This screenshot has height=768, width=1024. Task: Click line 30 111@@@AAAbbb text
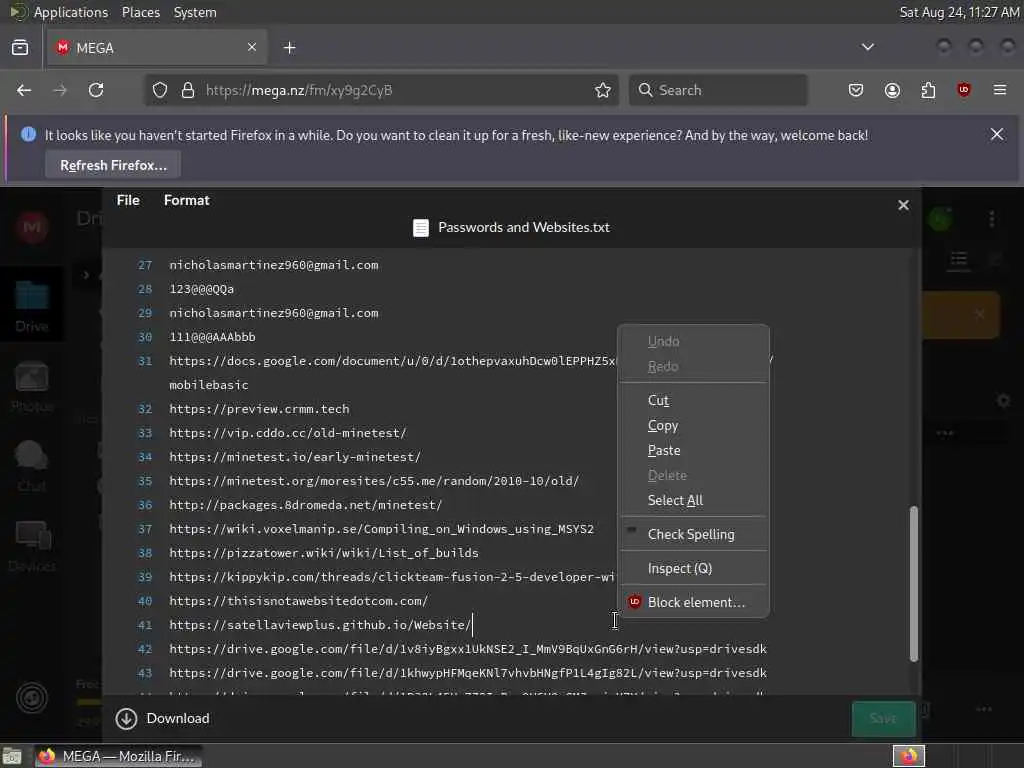point(212,337)
